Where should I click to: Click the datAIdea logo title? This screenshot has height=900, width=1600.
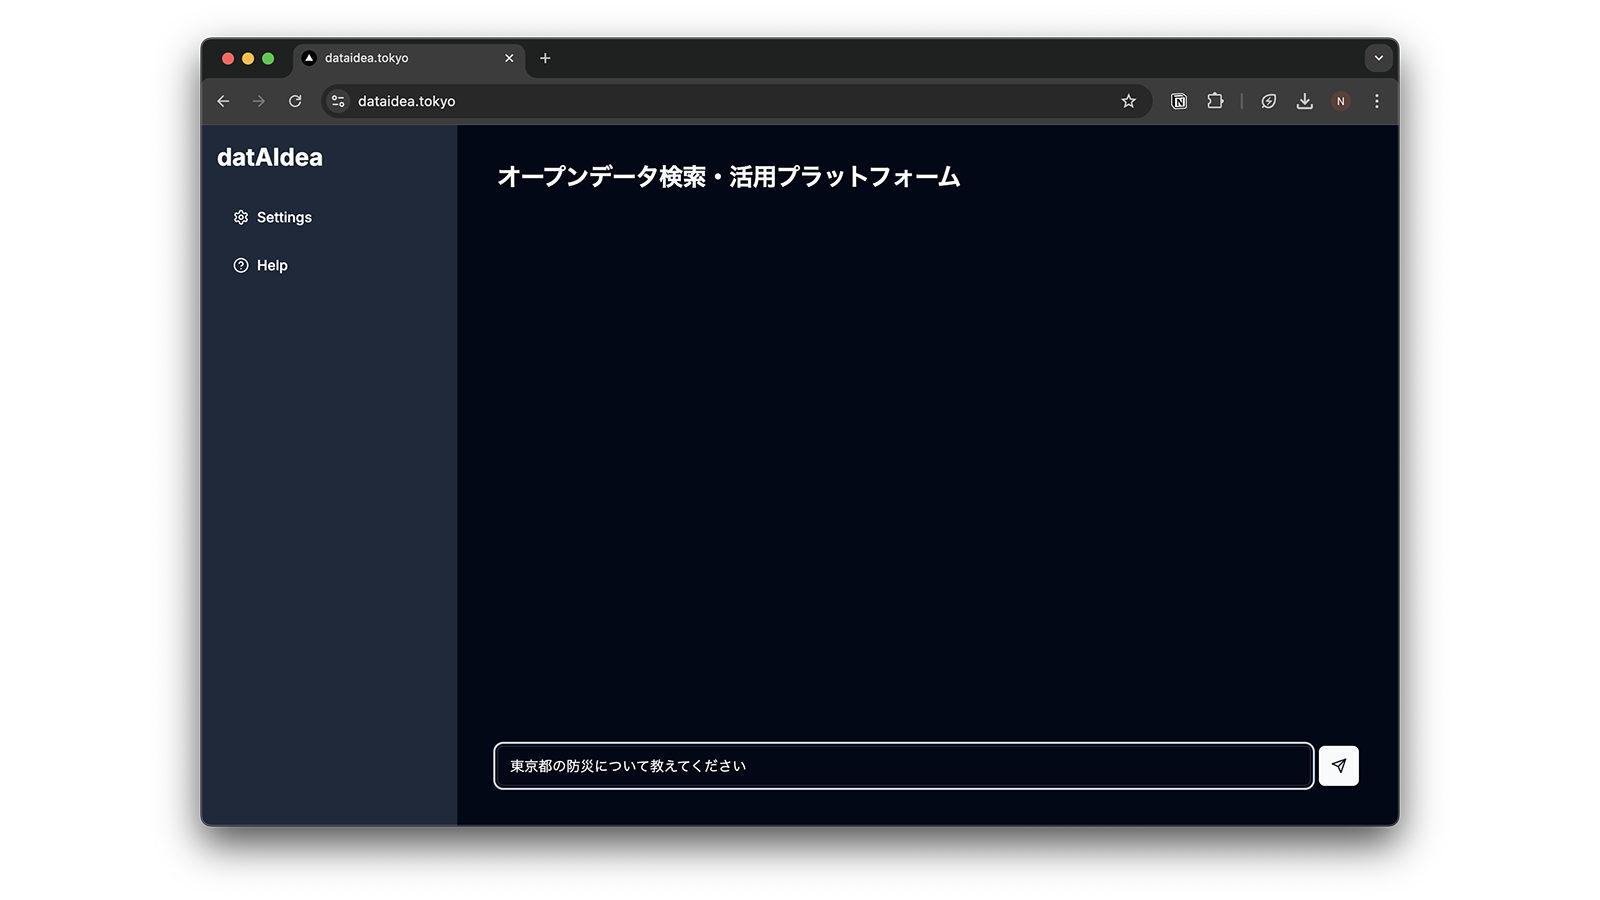pos(270,157)
